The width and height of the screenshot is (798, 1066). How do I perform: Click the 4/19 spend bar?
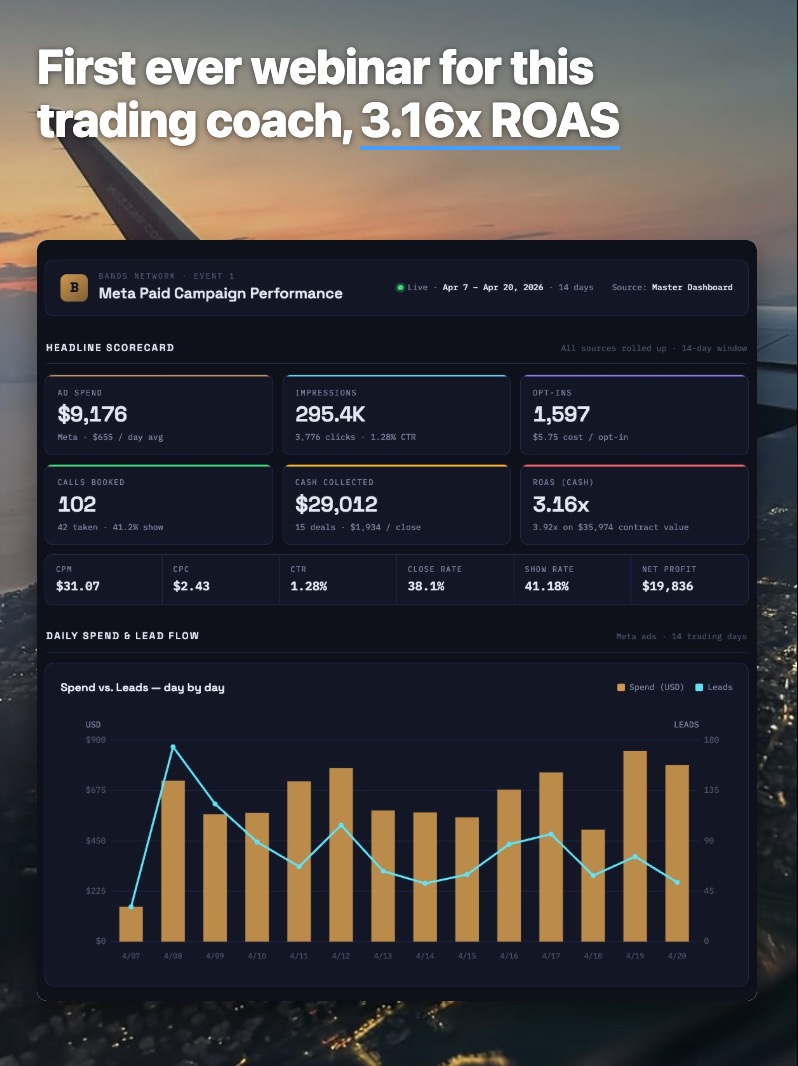635,846
